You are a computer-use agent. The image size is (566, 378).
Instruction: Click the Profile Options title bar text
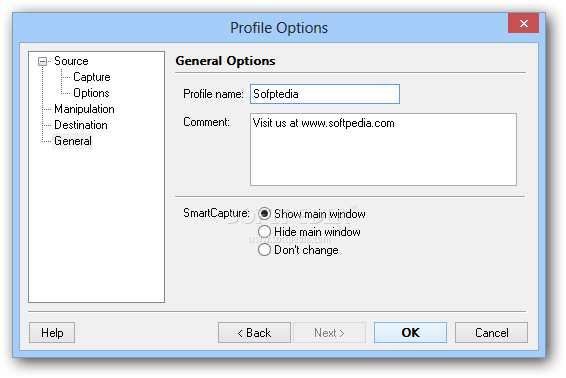click(279, 28)
